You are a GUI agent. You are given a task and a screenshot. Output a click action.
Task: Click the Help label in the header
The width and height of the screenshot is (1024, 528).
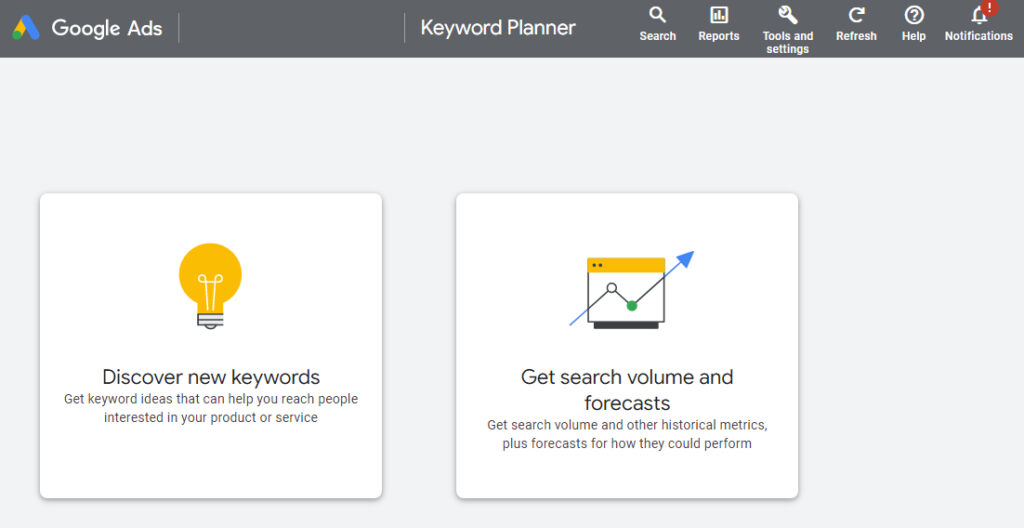click(x=914, y=36)
